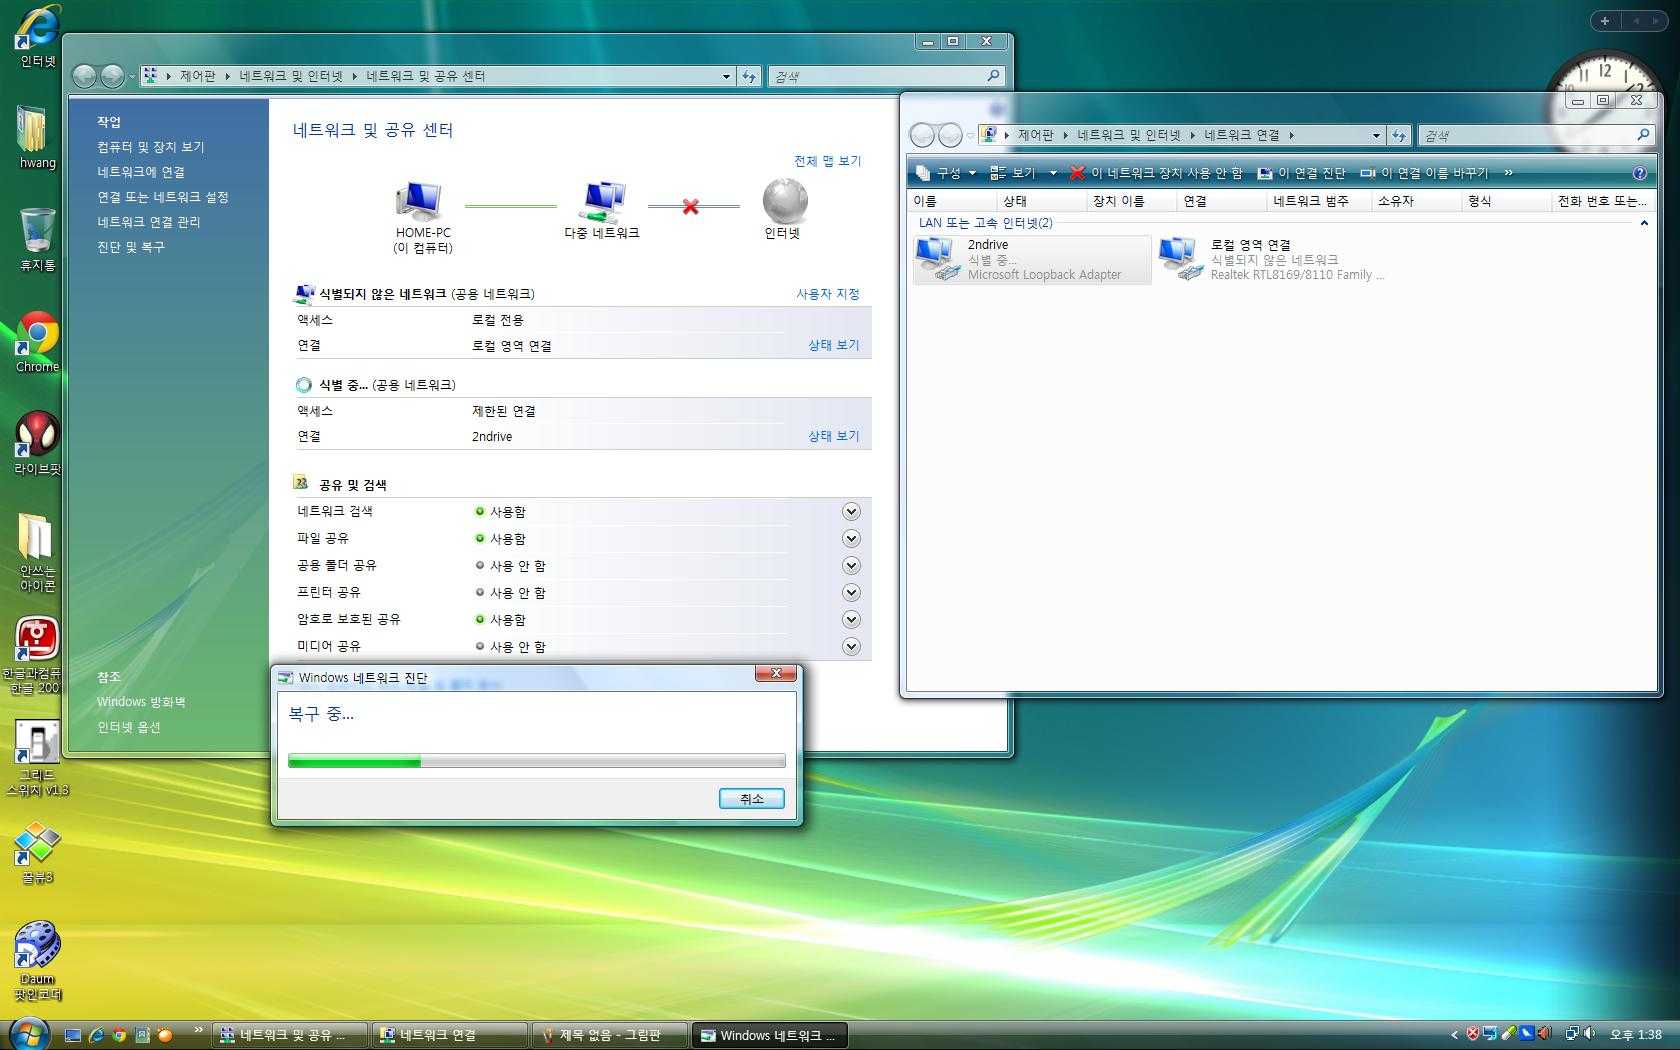Click the red shield security tray icon

pos(1473,1033)
